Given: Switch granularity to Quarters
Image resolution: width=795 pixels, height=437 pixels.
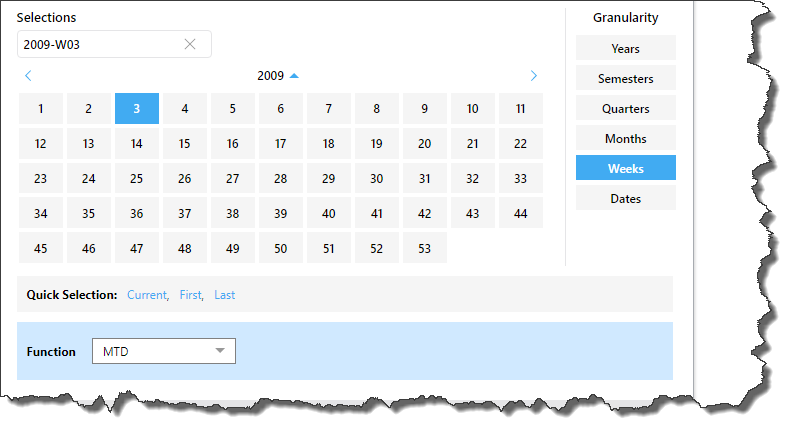Looking at the screenshot, I should click(x=625, y=108).
